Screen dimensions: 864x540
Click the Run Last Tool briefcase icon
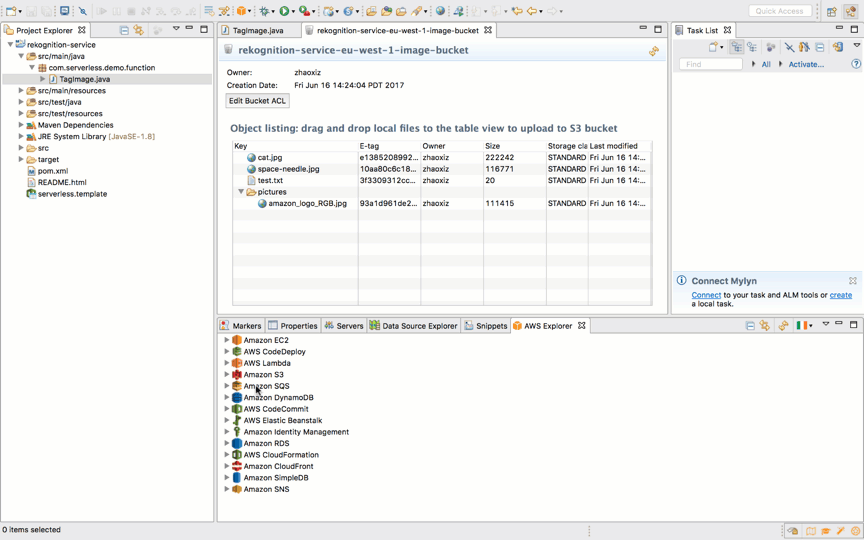click(304, 10)
